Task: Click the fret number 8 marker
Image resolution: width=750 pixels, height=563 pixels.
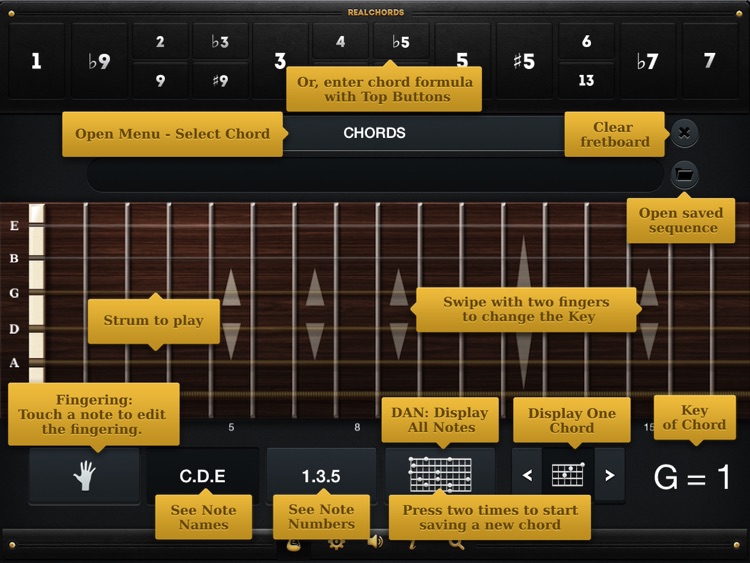Action: (x=357, y=427)
